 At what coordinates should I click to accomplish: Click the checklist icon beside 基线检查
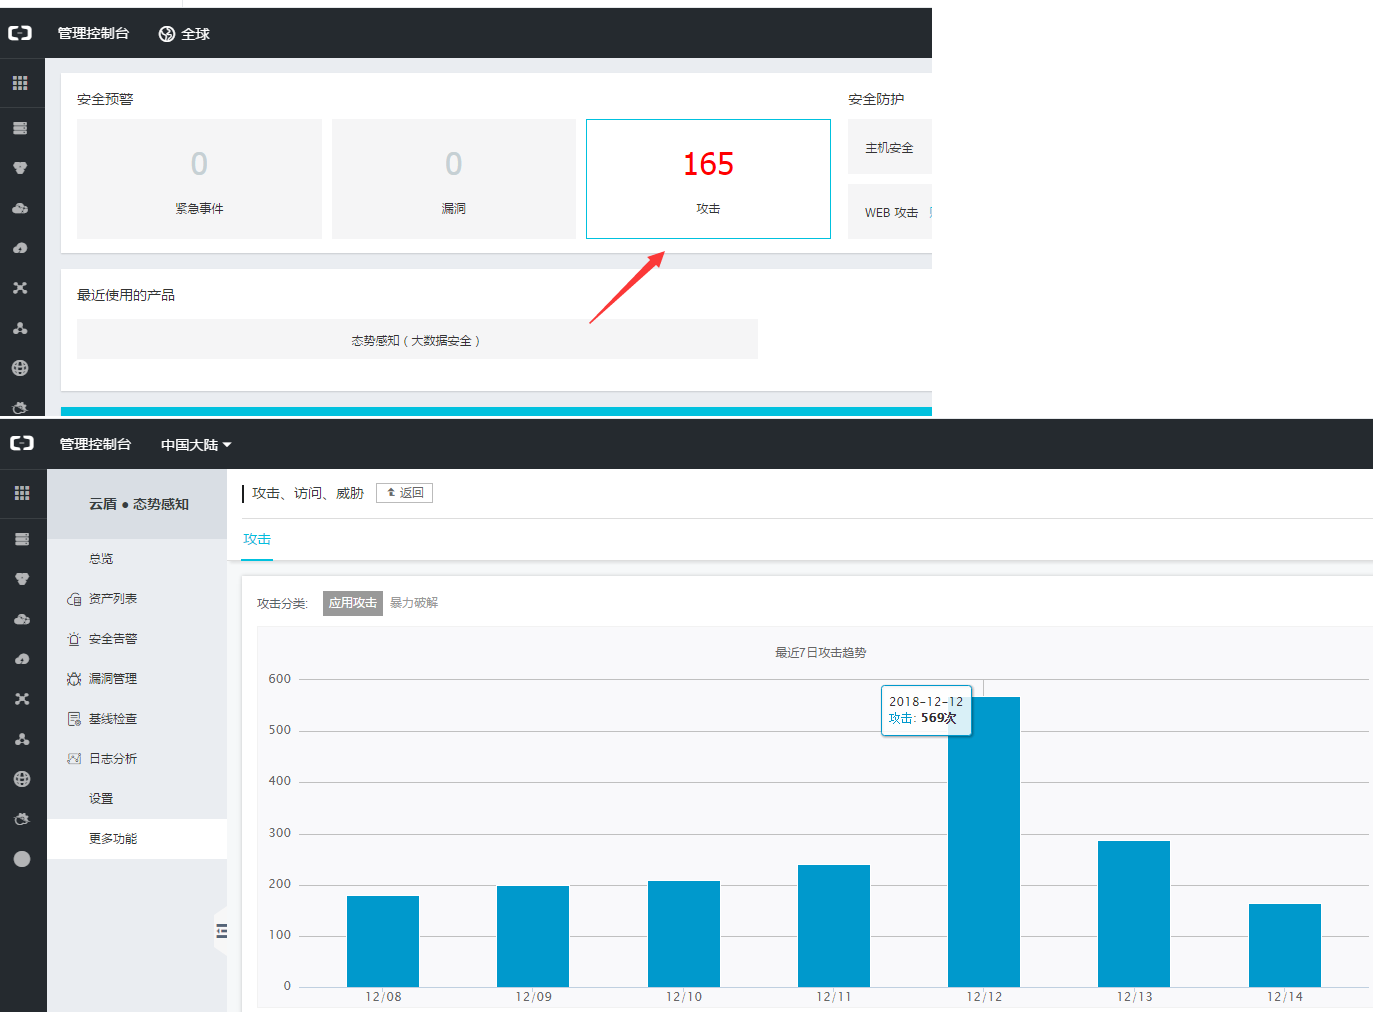[74, 719]
